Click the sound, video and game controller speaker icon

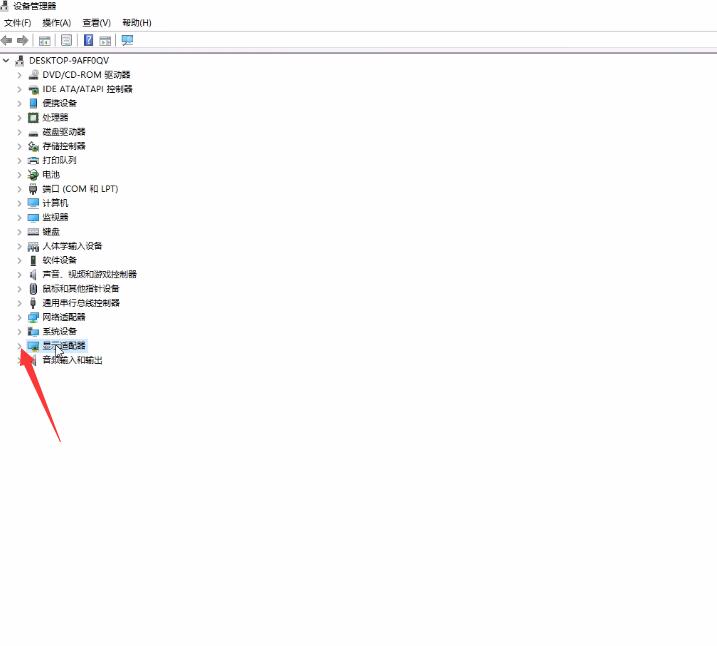pos(33,275)
